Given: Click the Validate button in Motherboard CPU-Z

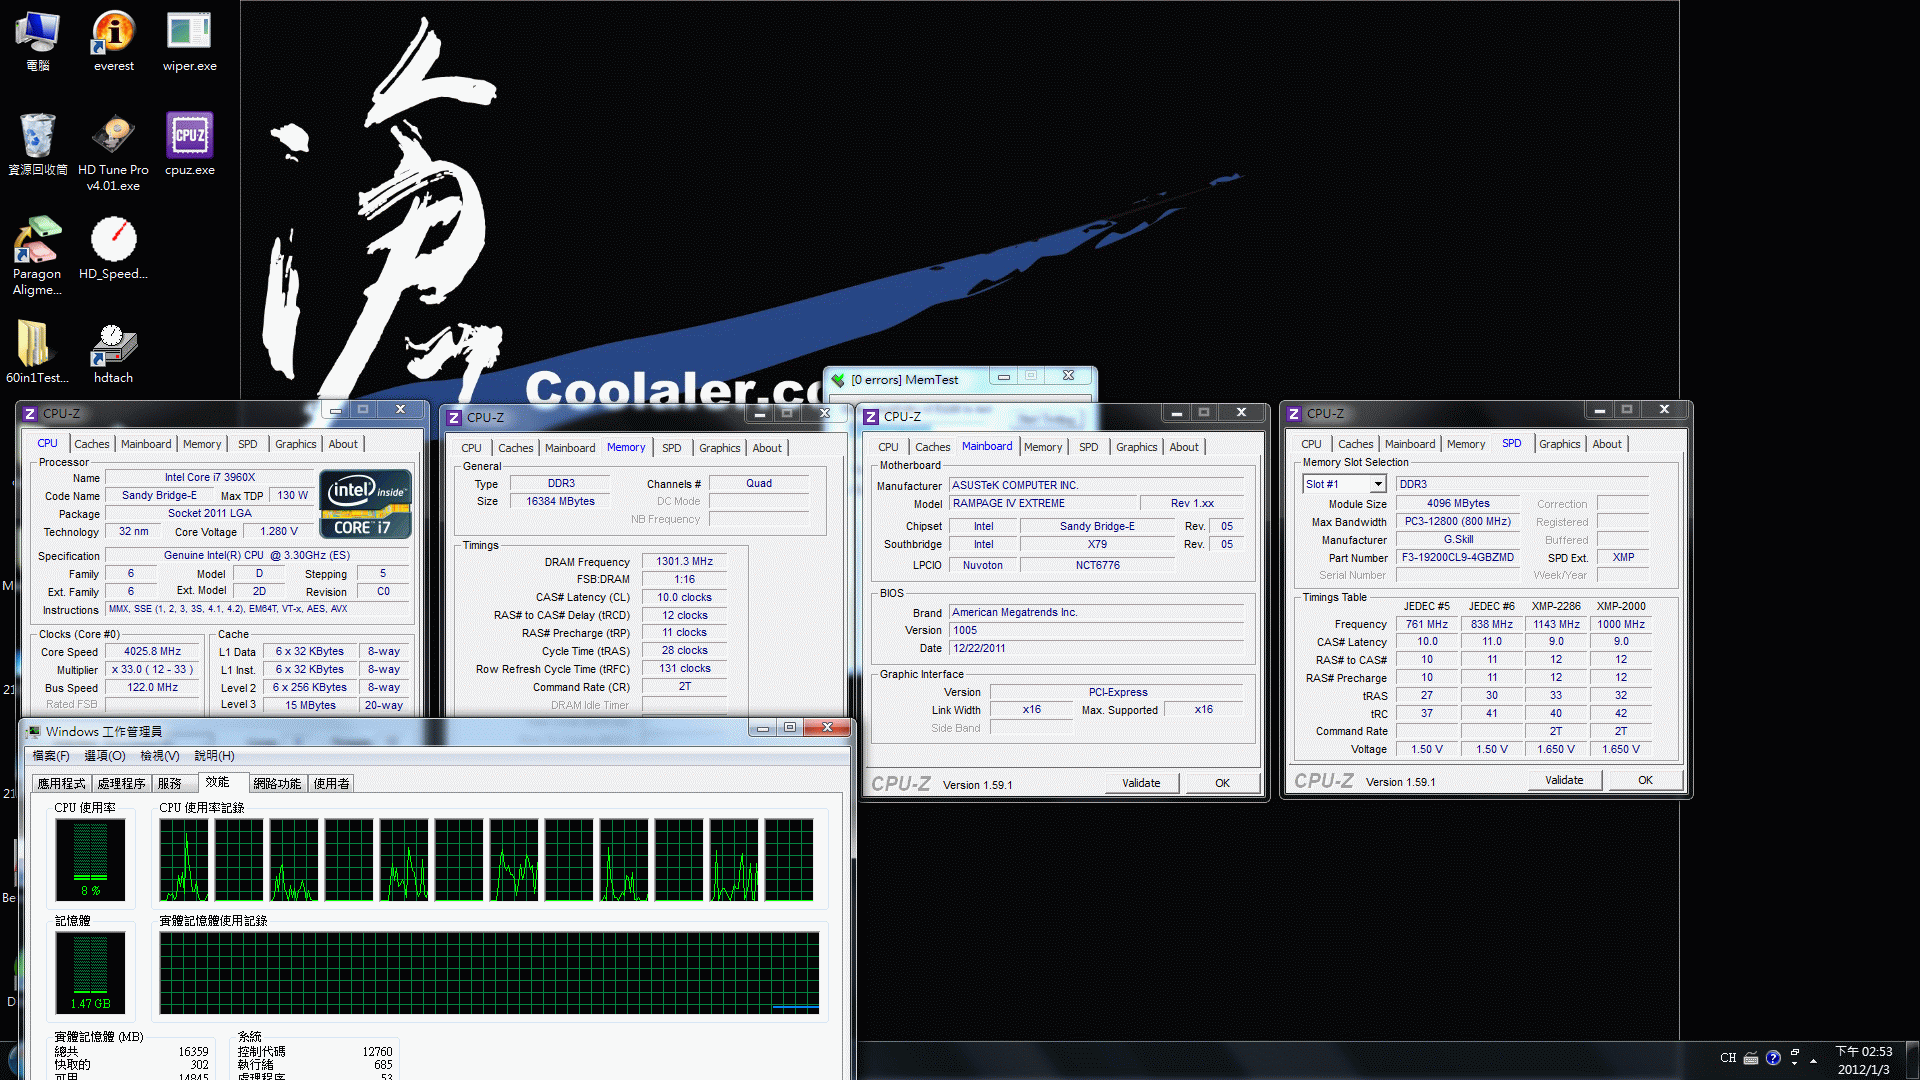Looking at the screenshot, I should (x=1137, y=783).
